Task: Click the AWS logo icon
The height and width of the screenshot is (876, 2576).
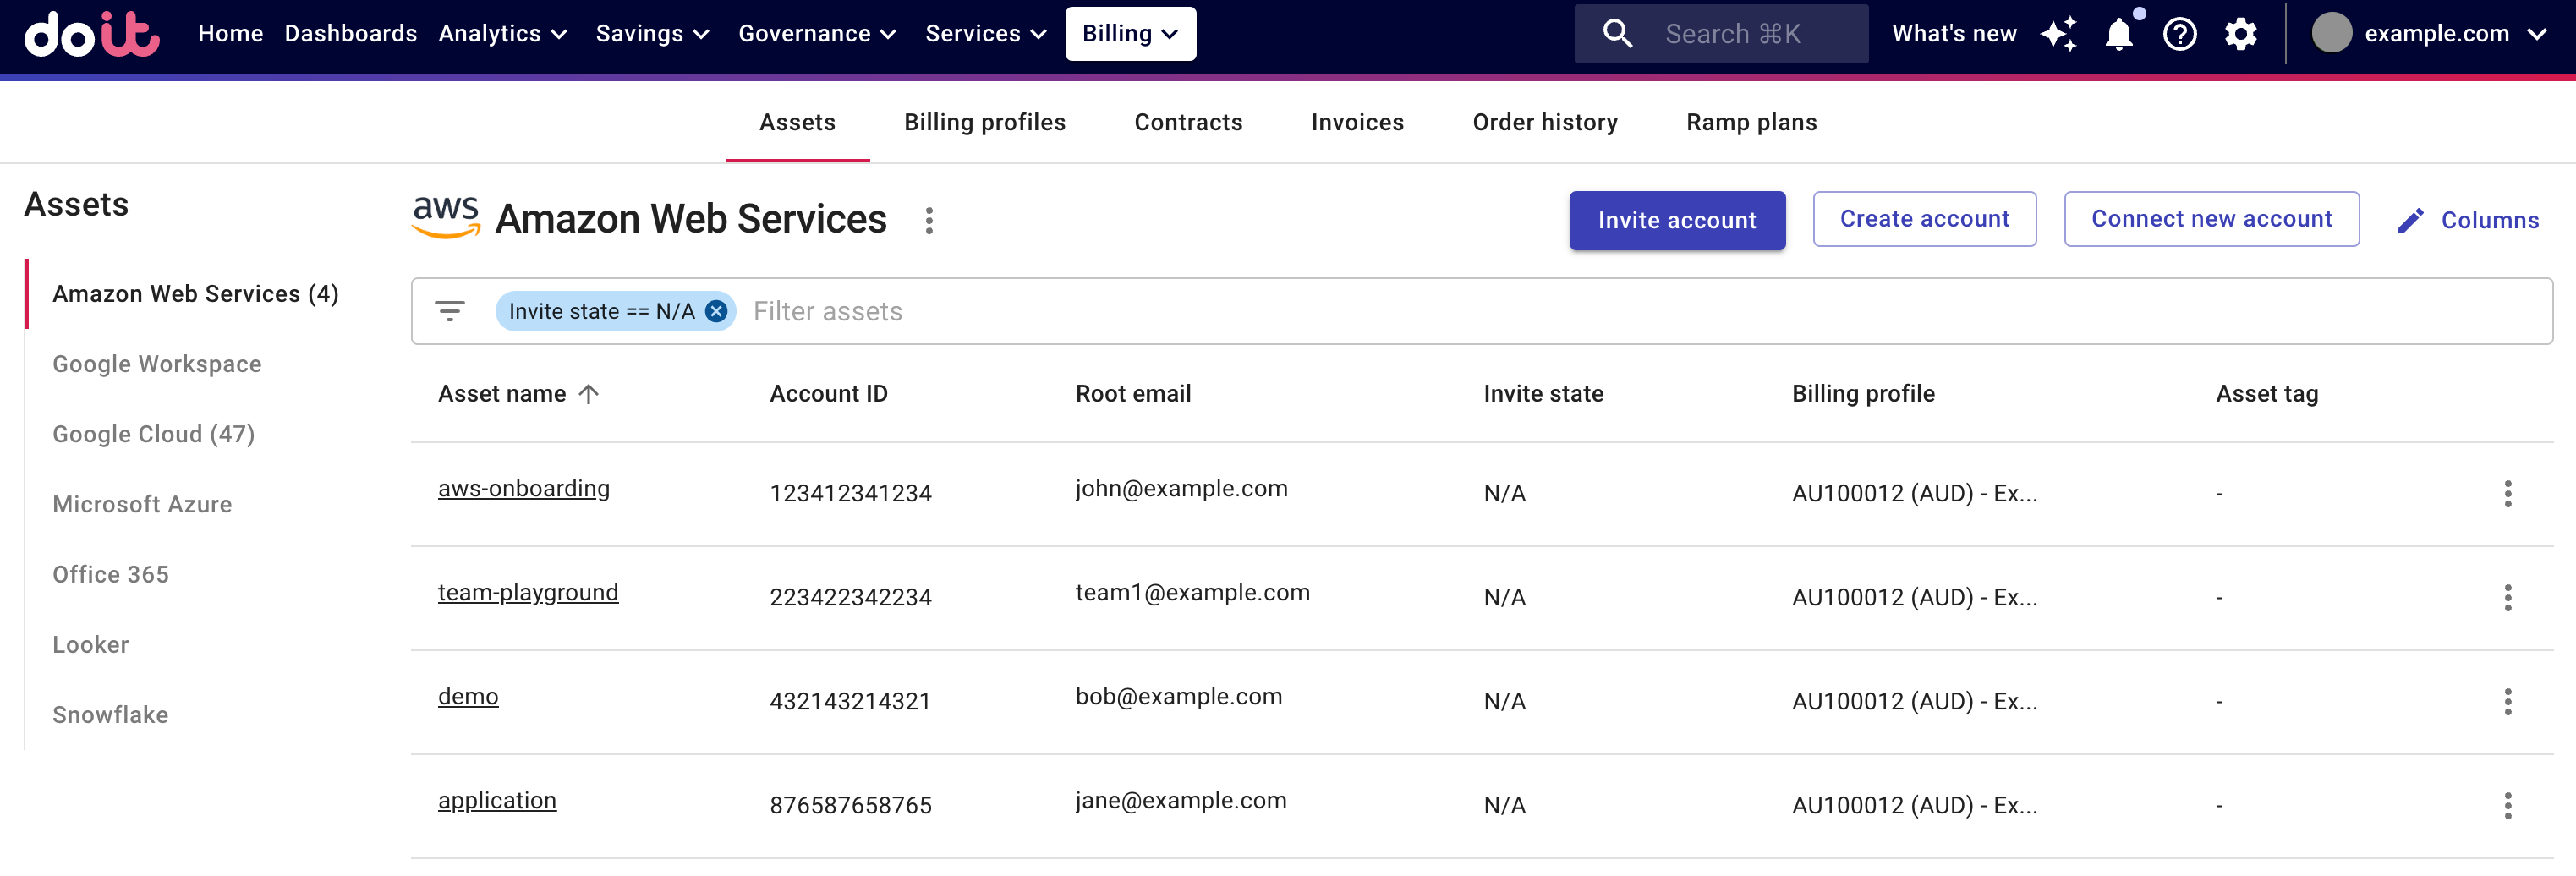Action: (446, 218)
